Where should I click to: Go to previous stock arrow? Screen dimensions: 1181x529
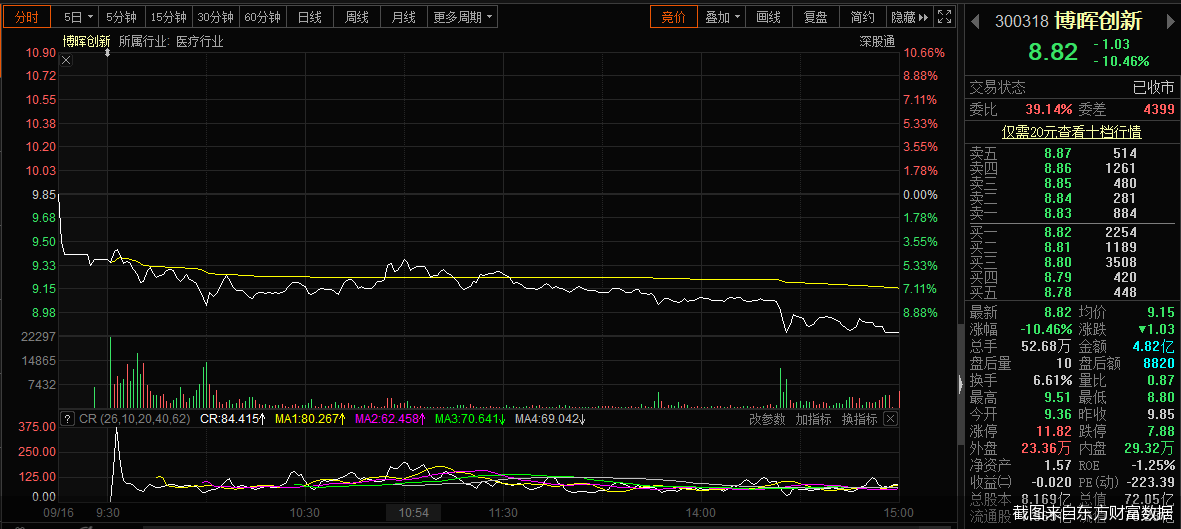(x=975, y=21)
